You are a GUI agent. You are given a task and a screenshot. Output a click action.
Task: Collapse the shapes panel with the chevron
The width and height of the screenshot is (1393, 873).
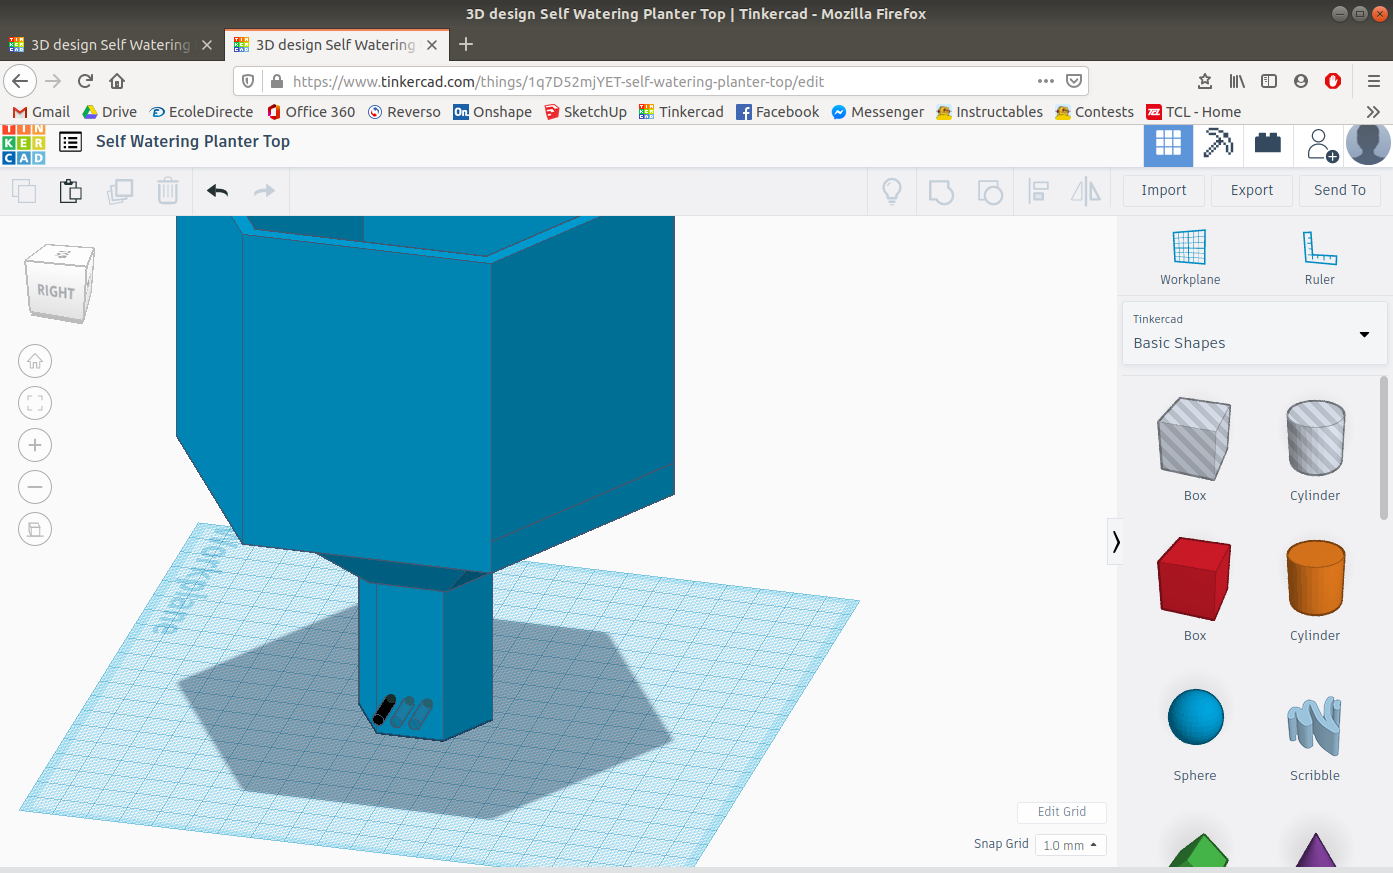coord(1115,541)
